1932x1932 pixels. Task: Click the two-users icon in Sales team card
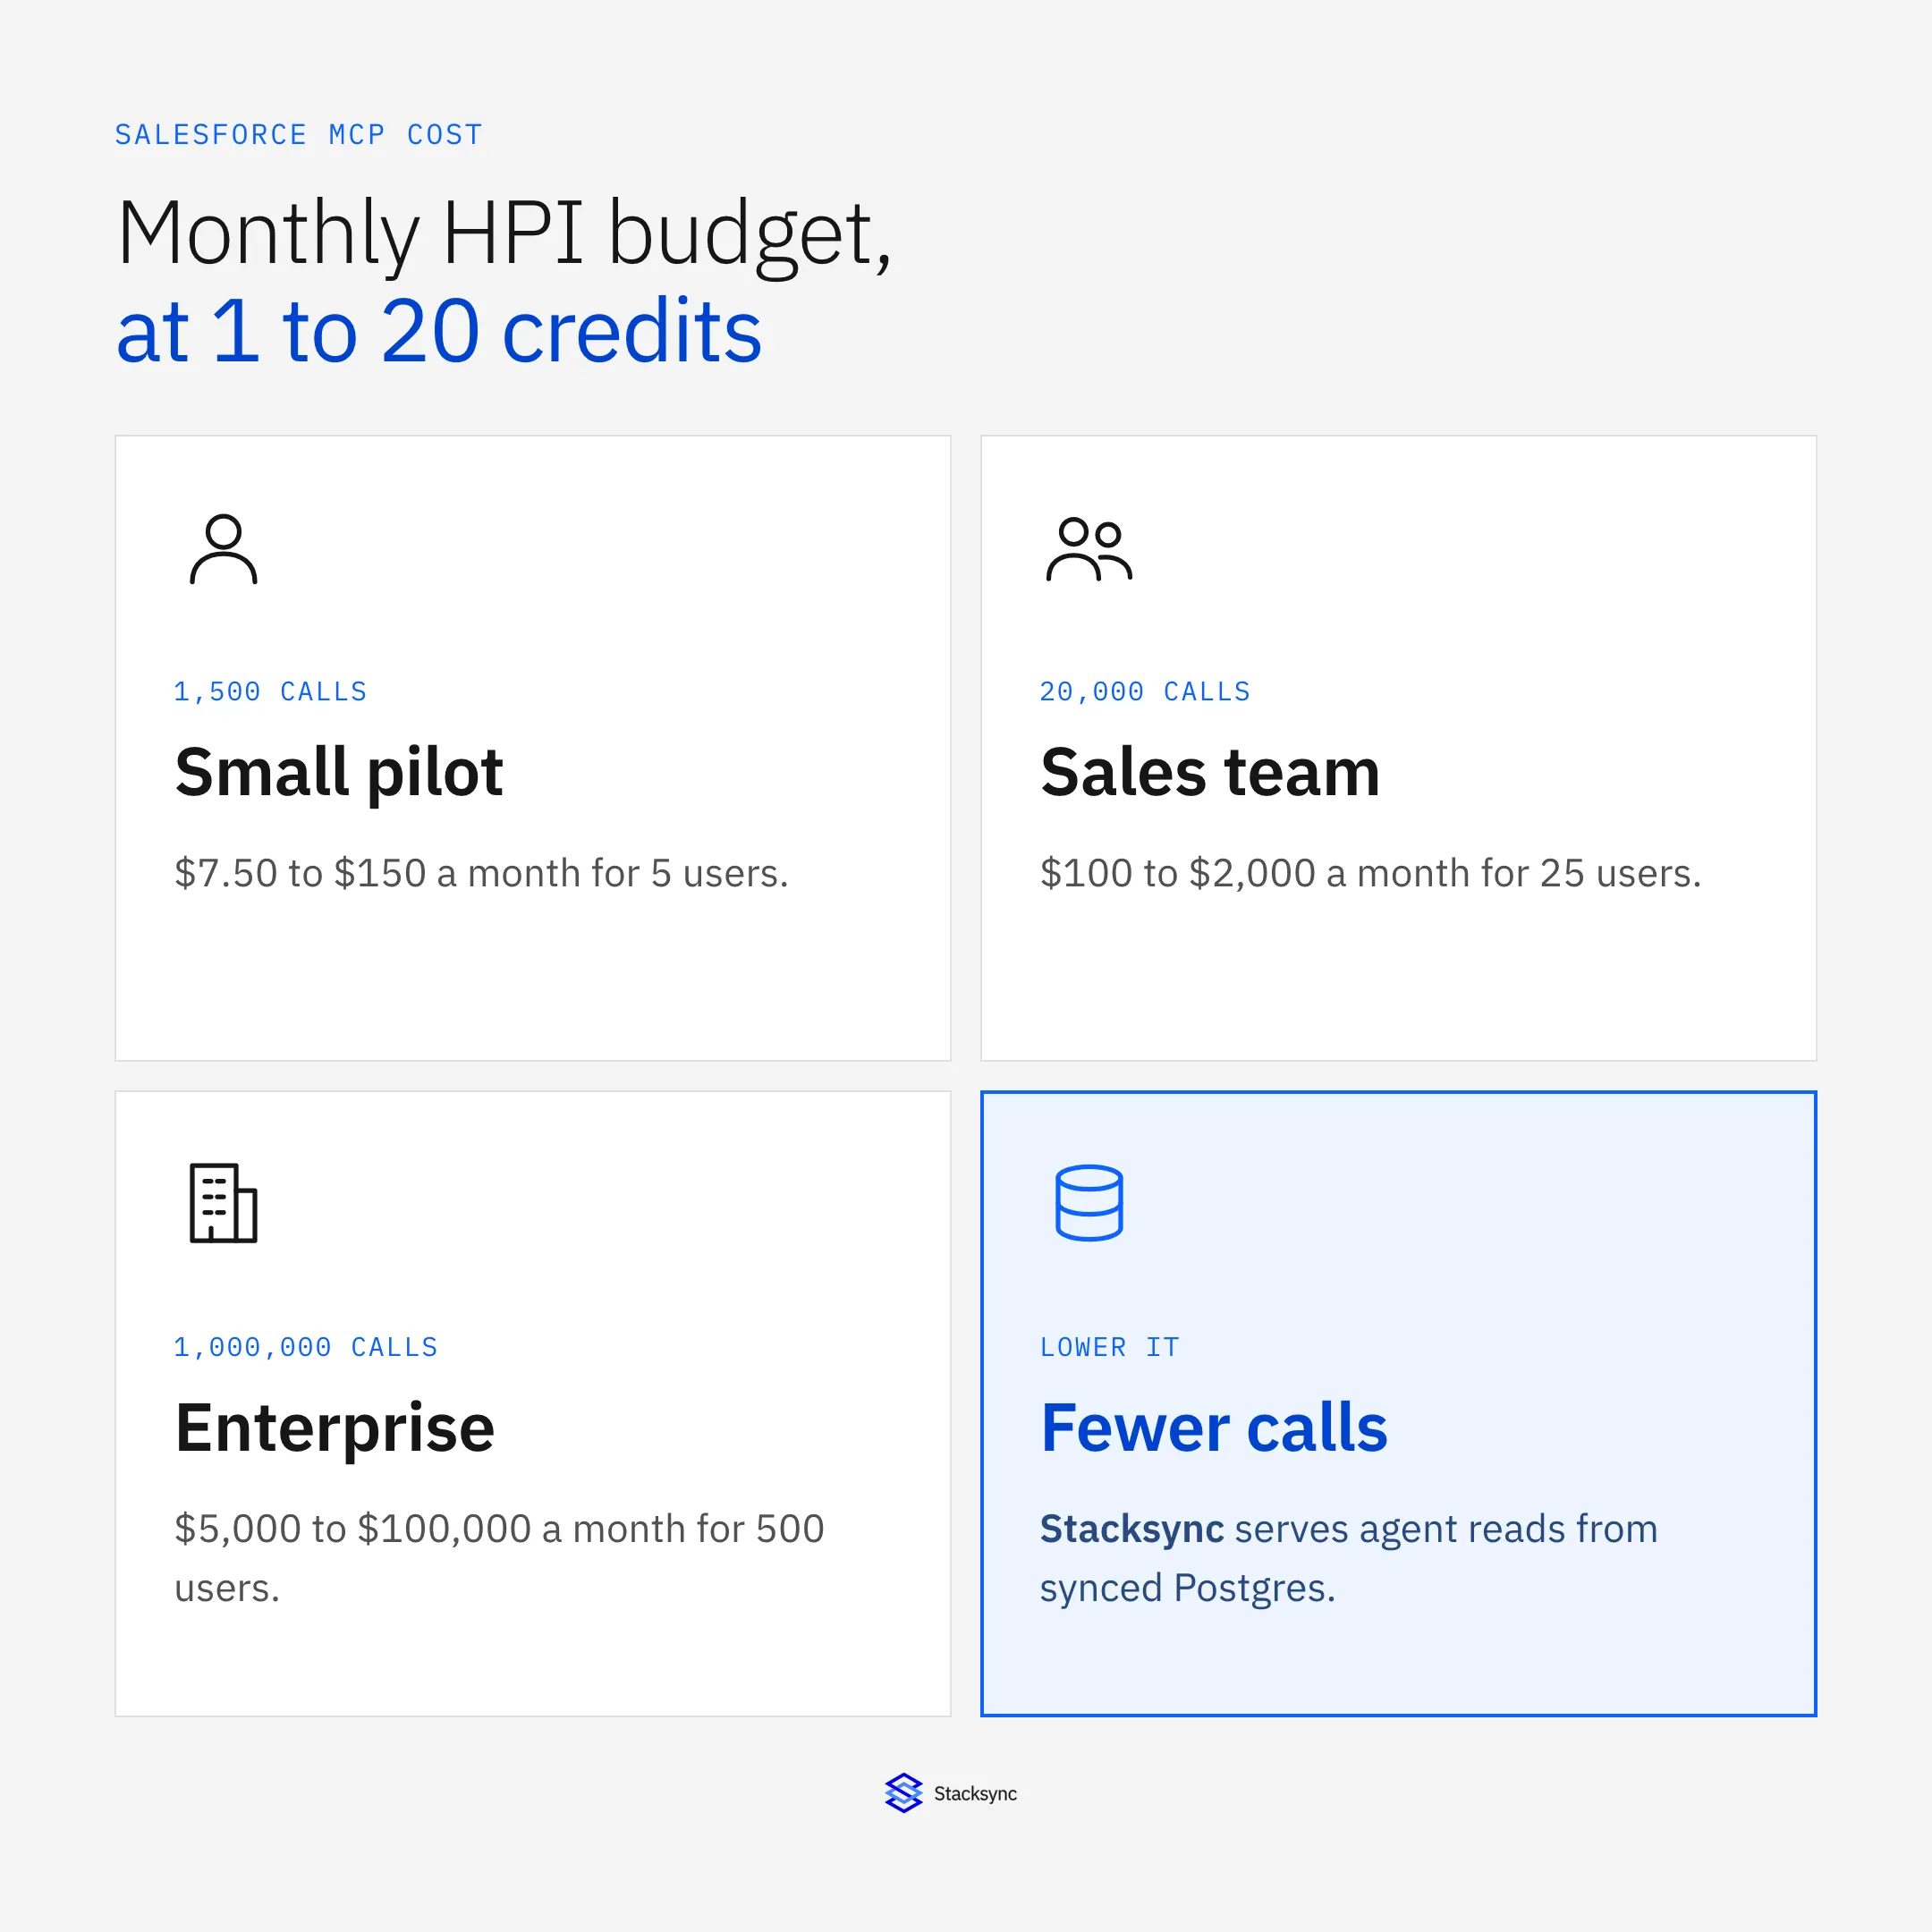tap(1089, 549)
